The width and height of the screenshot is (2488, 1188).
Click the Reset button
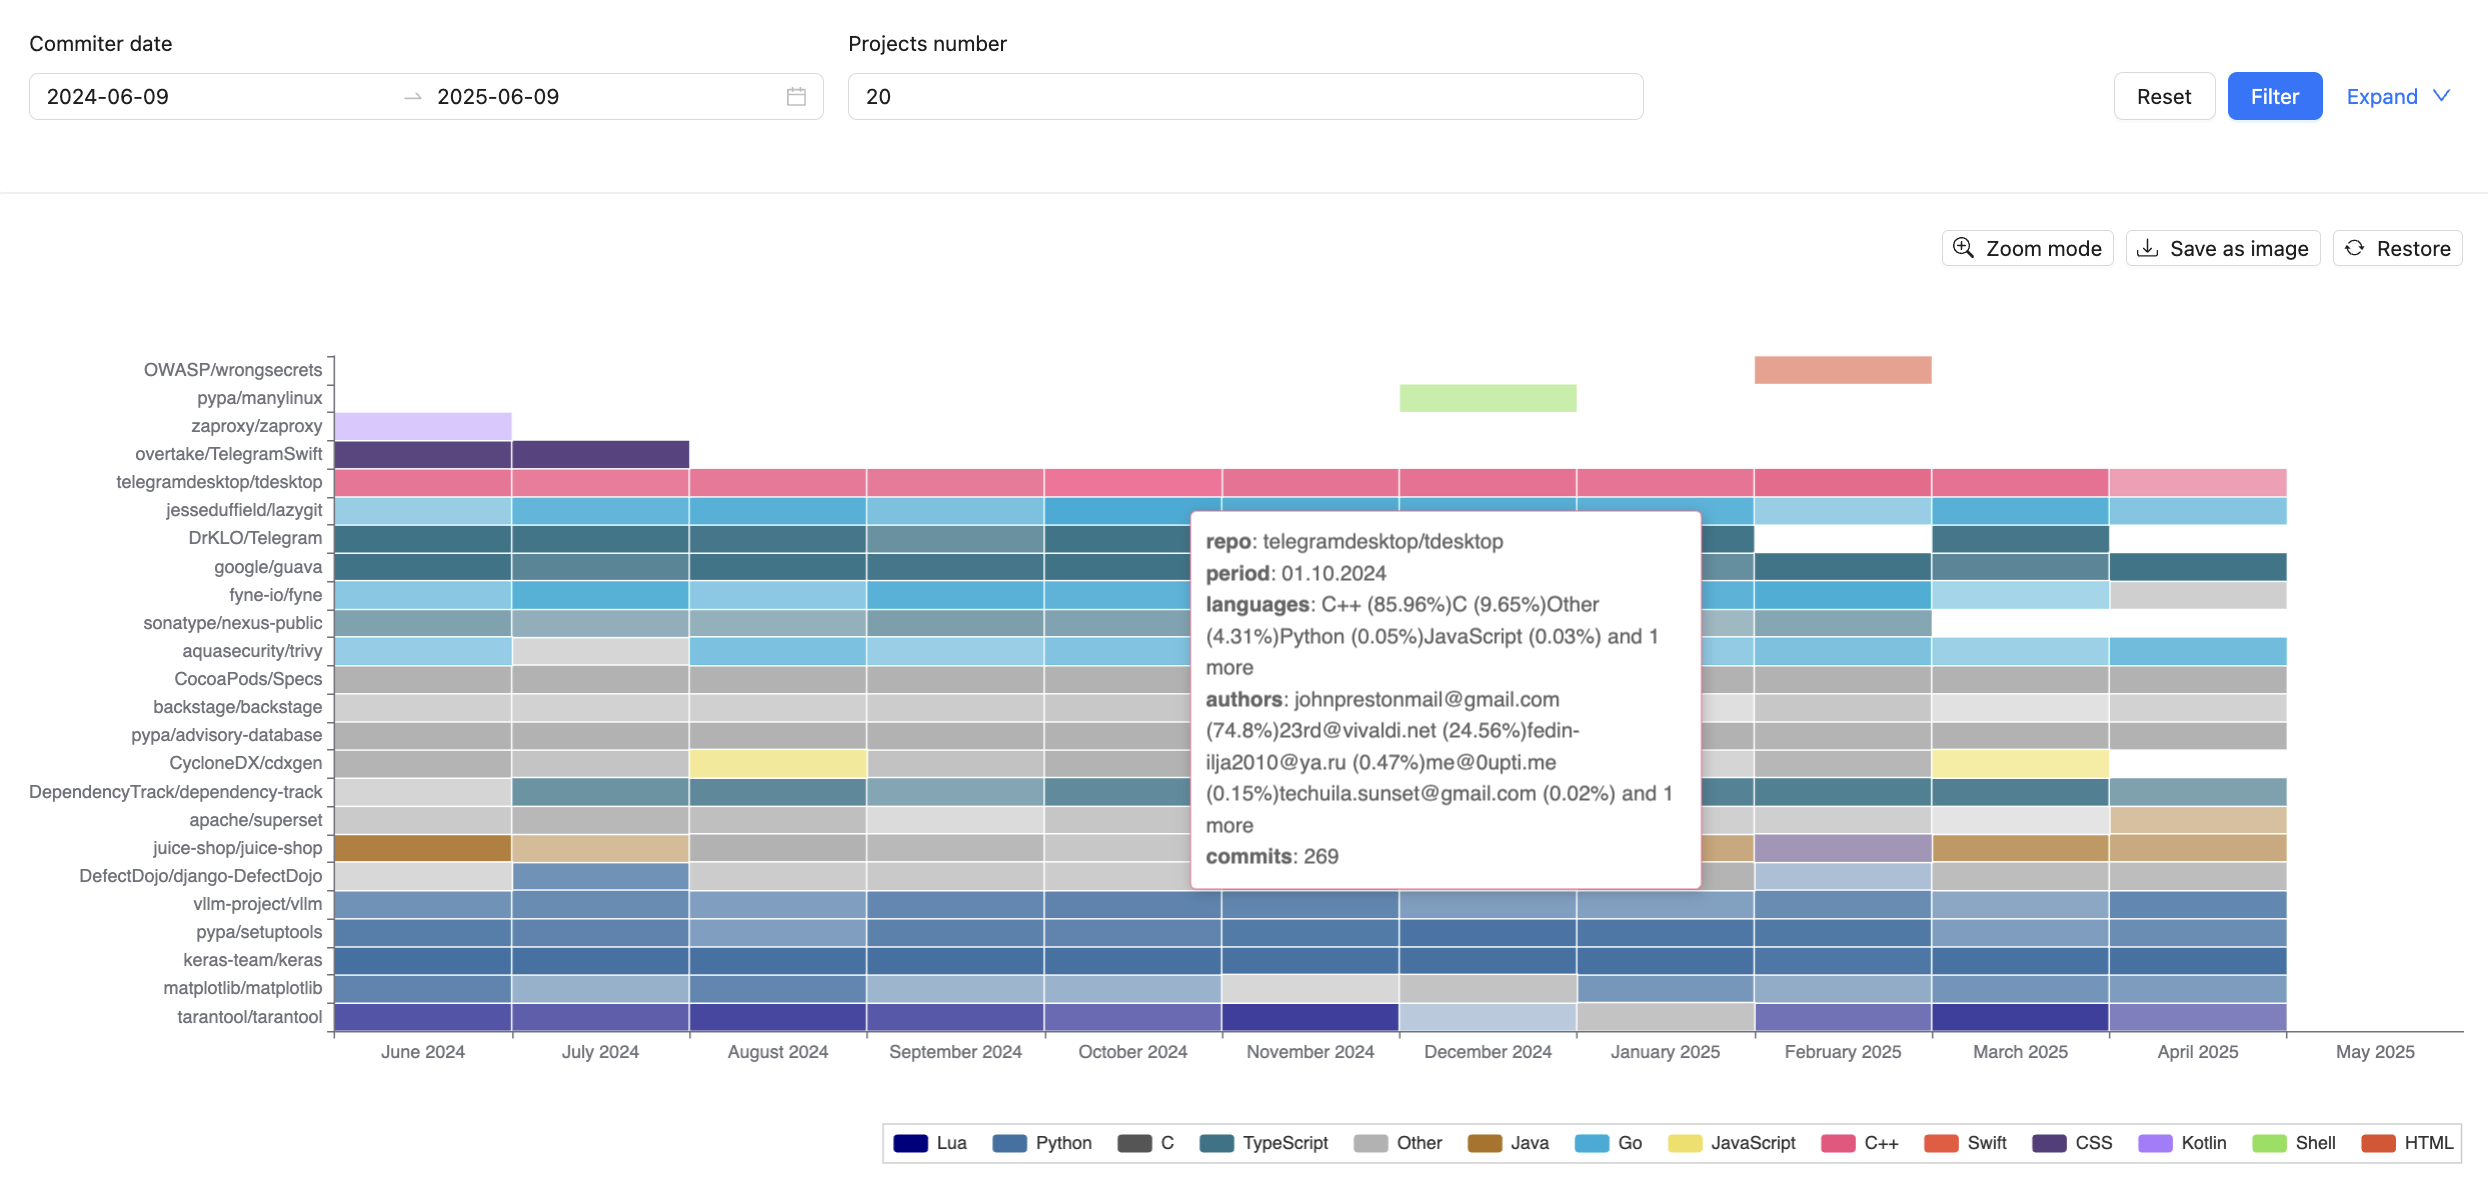tap(2164, 96)
